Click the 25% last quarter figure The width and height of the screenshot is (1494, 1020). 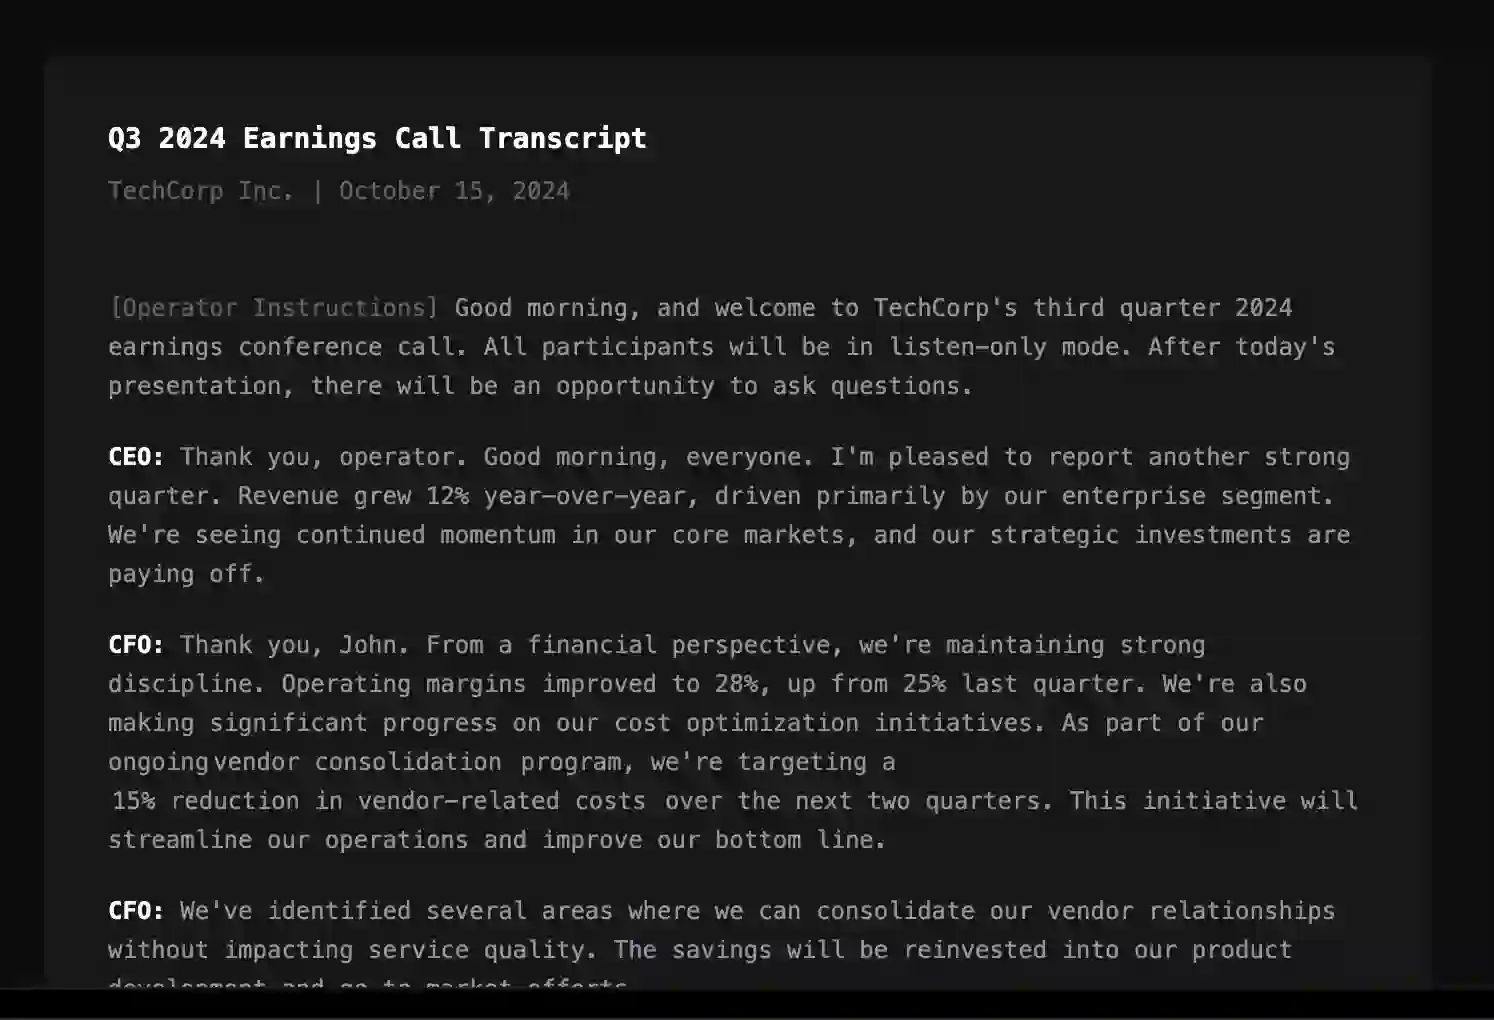tap(924, 684)
